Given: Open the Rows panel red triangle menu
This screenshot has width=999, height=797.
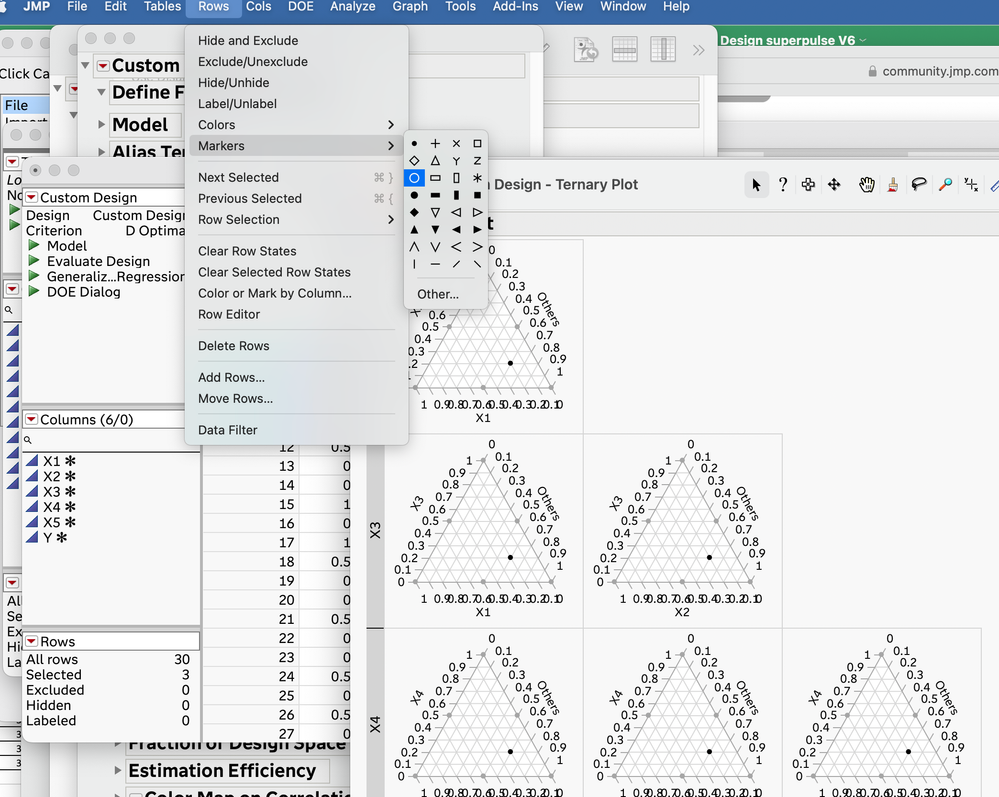Looking at the screenshot, I should [x=31, y=641].
